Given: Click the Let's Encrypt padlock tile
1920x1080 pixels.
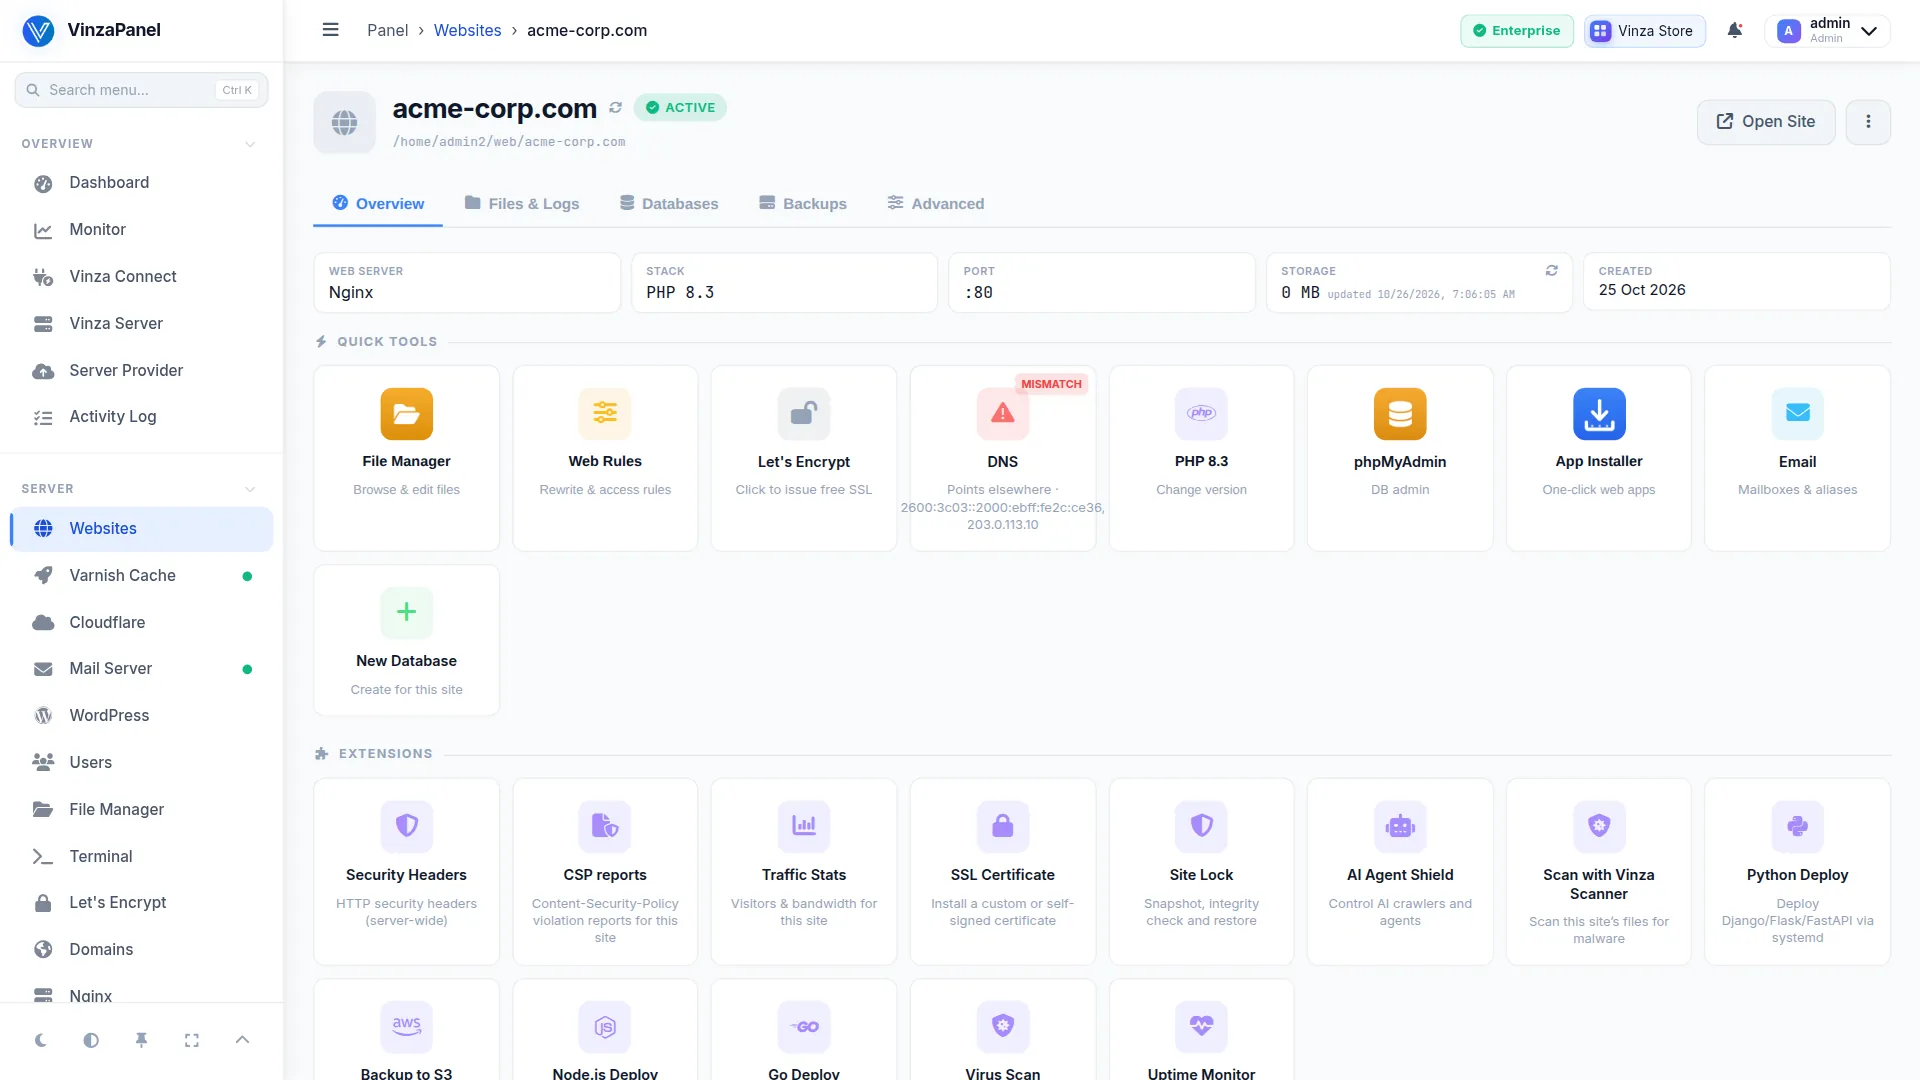Looking at the screenshot, I should (x=803, y=458).
